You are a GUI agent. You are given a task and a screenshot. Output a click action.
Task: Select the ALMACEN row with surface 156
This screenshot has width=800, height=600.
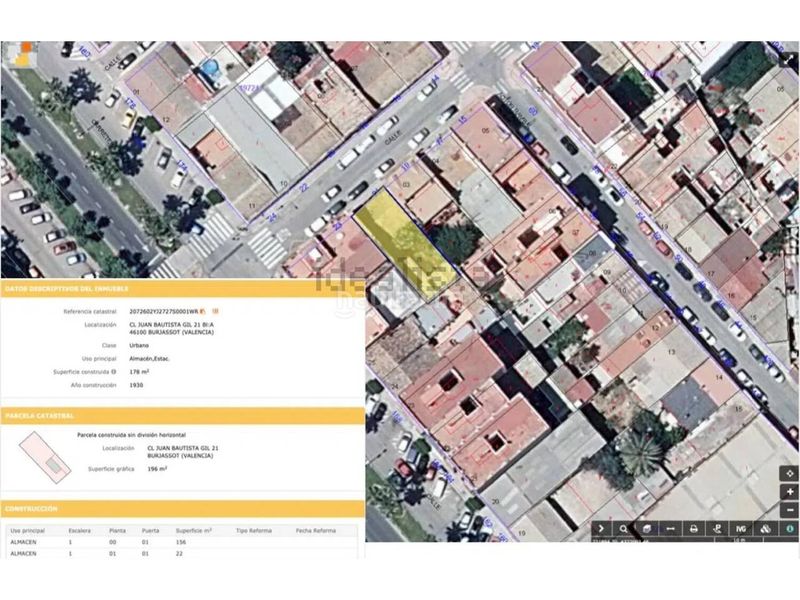tap(183, 542)
